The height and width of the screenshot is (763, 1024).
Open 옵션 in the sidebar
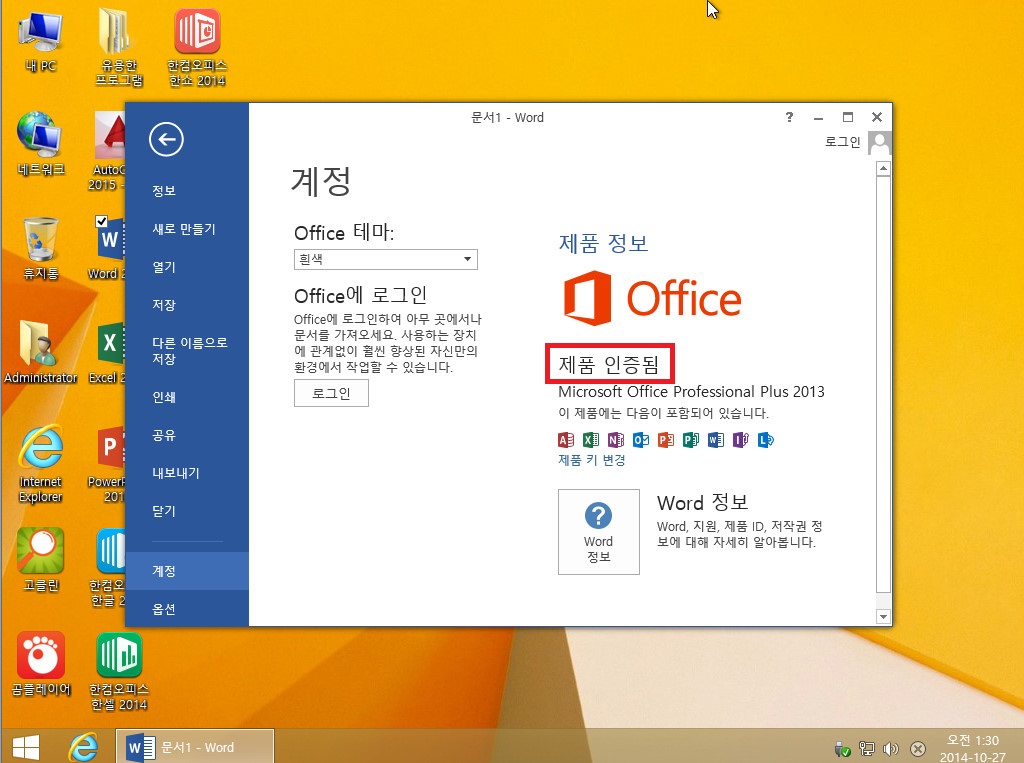point(164,609)
